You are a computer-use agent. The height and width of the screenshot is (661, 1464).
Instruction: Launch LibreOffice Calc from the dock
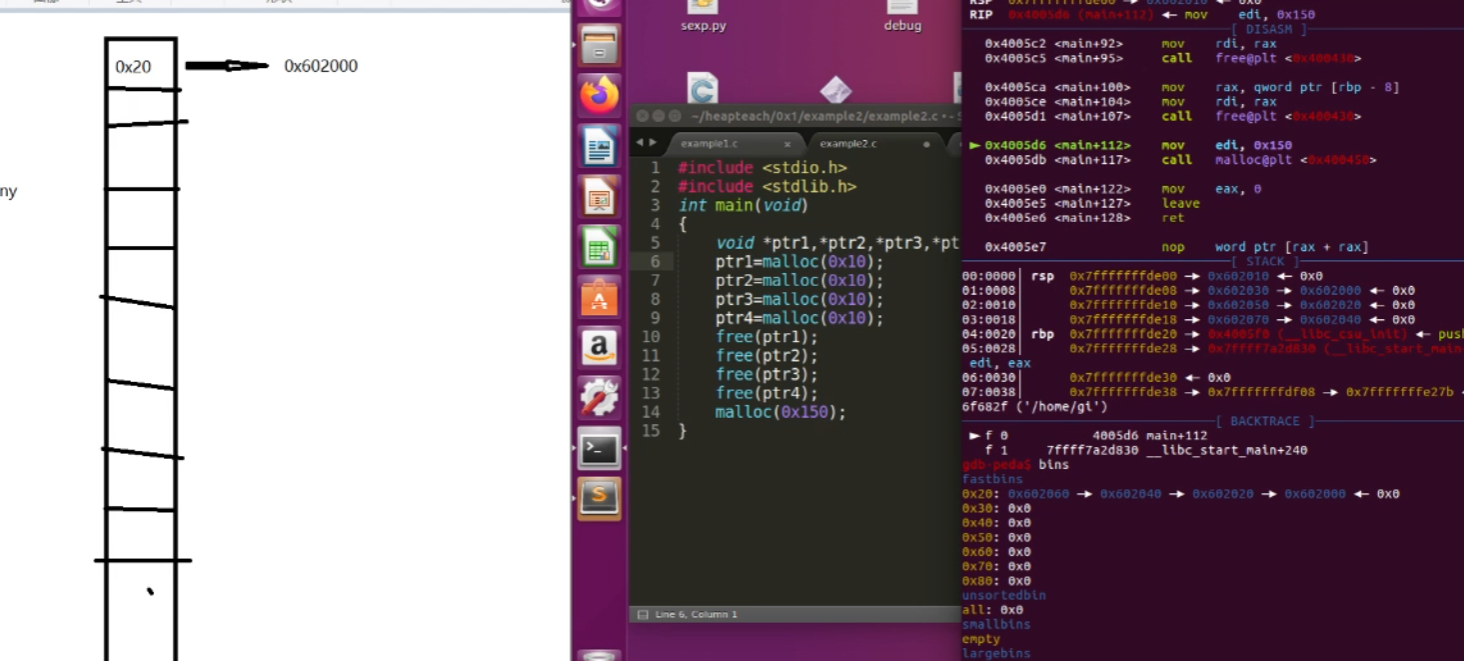599,247
